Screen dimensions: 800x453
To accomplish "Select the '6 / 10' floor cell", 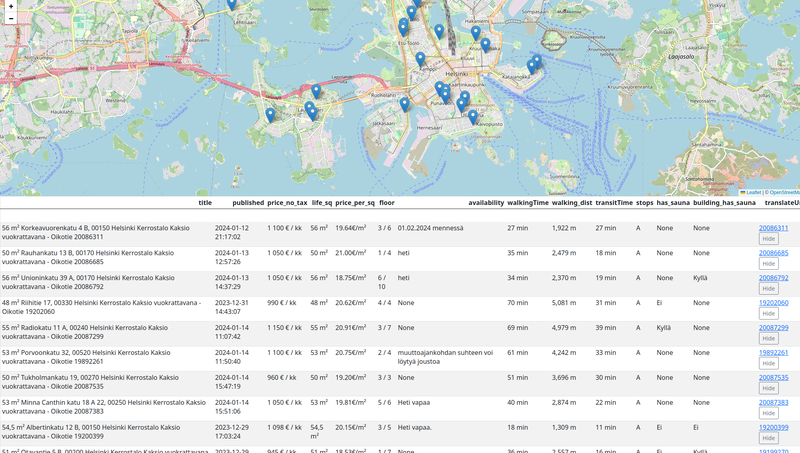I will pyautogui.click(x=382, y=282).
